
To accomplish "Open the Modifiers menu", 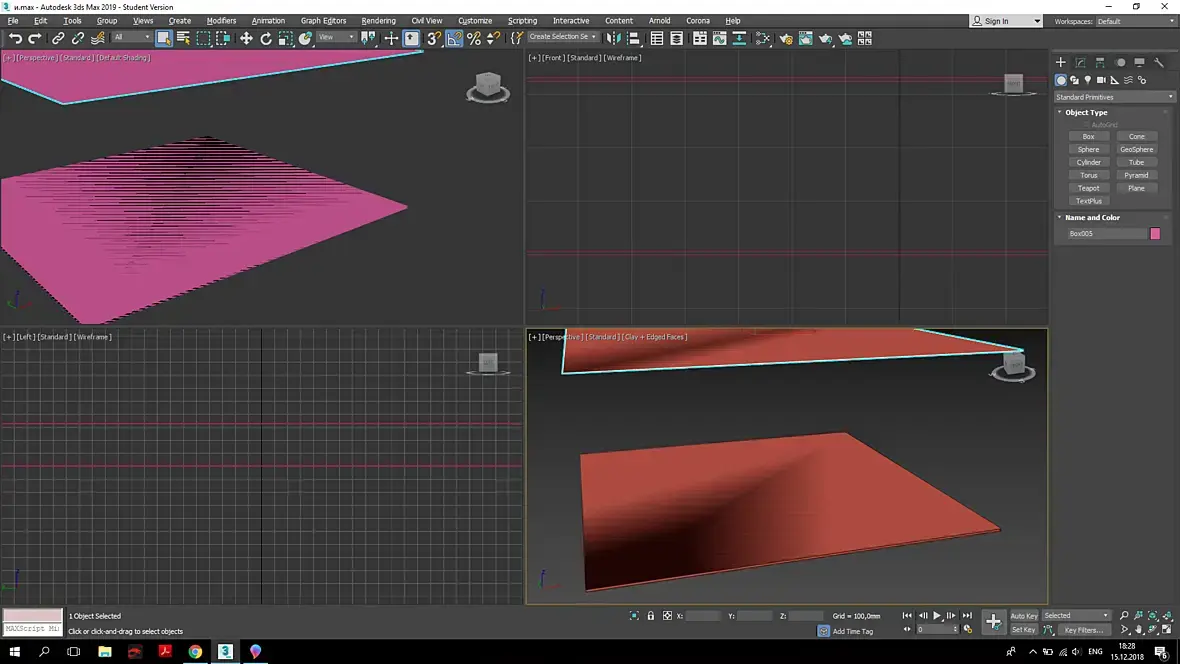I will pos(221,21).
